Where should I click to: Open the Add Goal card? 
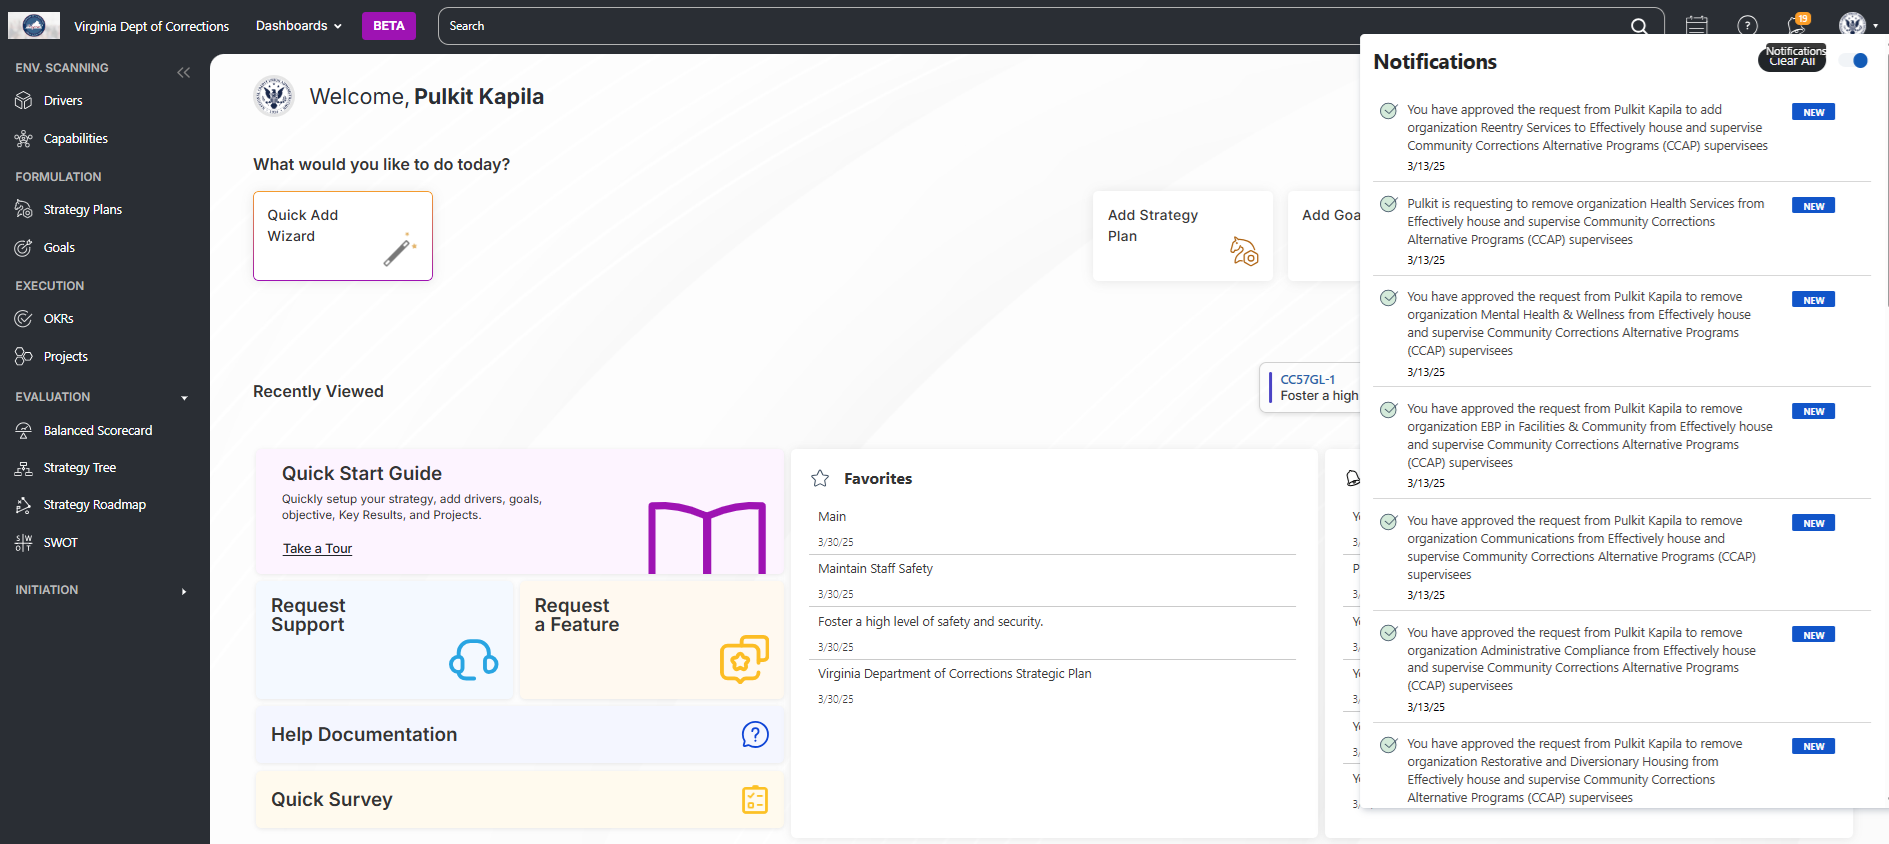(x=1324, y=236)
